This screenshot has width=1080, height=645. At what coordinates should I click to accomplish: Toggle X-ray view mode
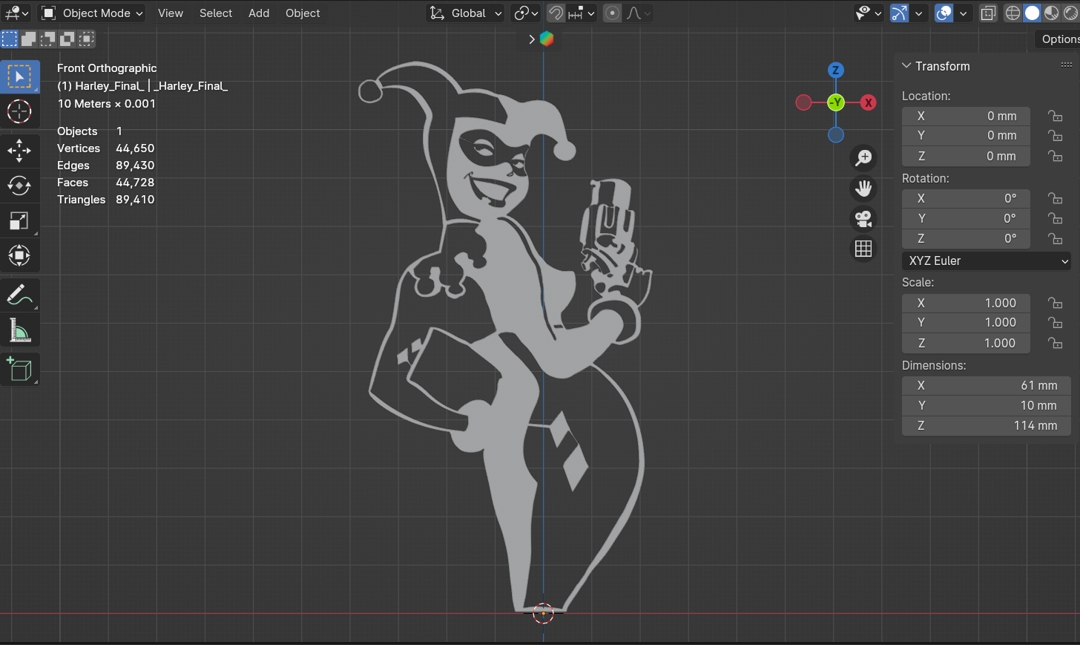point(988,13)
